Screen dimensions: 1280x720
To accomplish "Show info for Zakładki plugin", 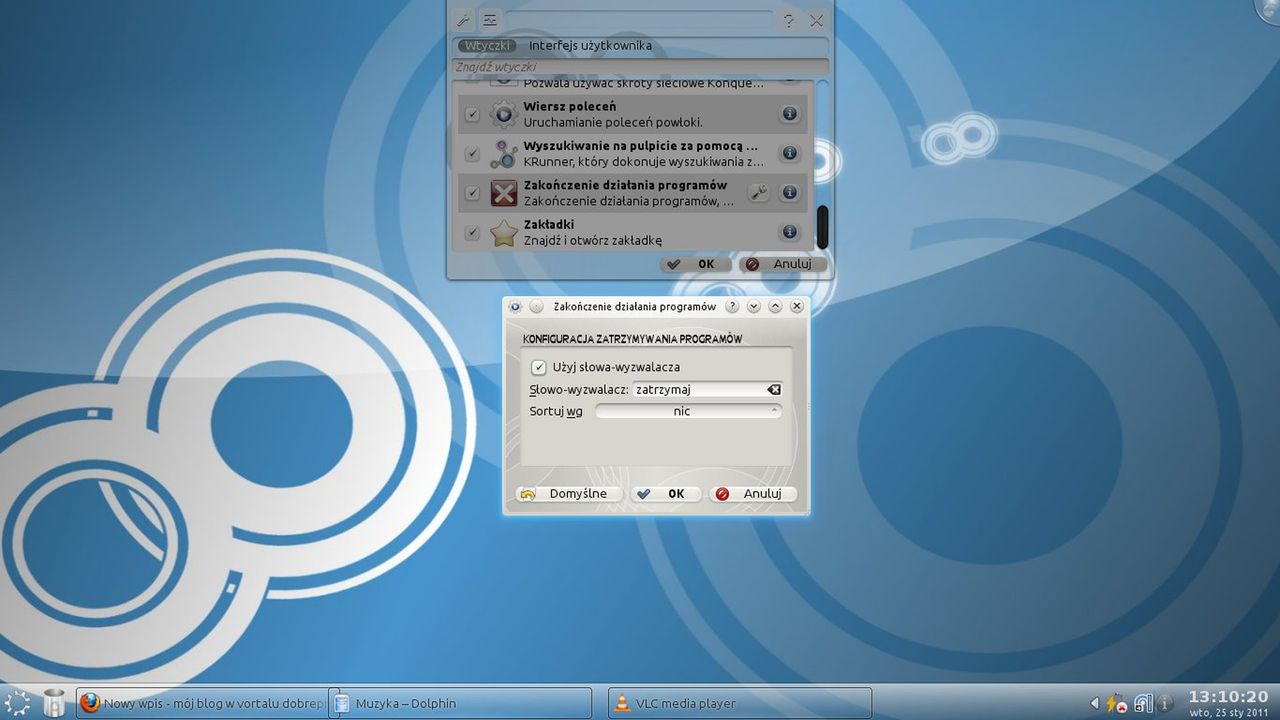I will click(x=789, y=231).
